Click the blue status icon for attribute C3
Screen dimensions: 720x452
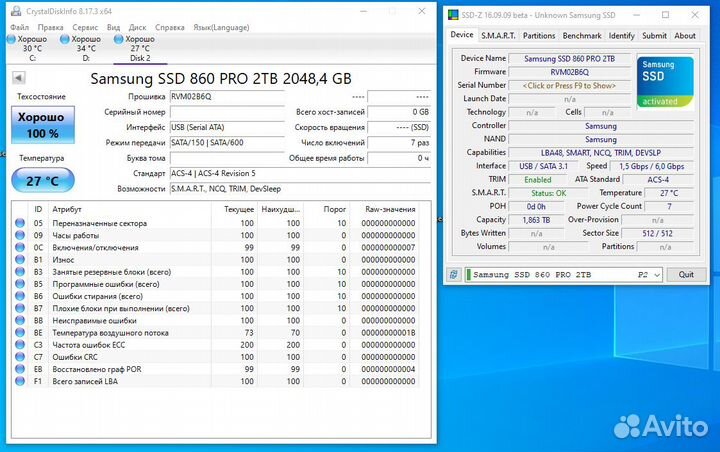[20, 345]
